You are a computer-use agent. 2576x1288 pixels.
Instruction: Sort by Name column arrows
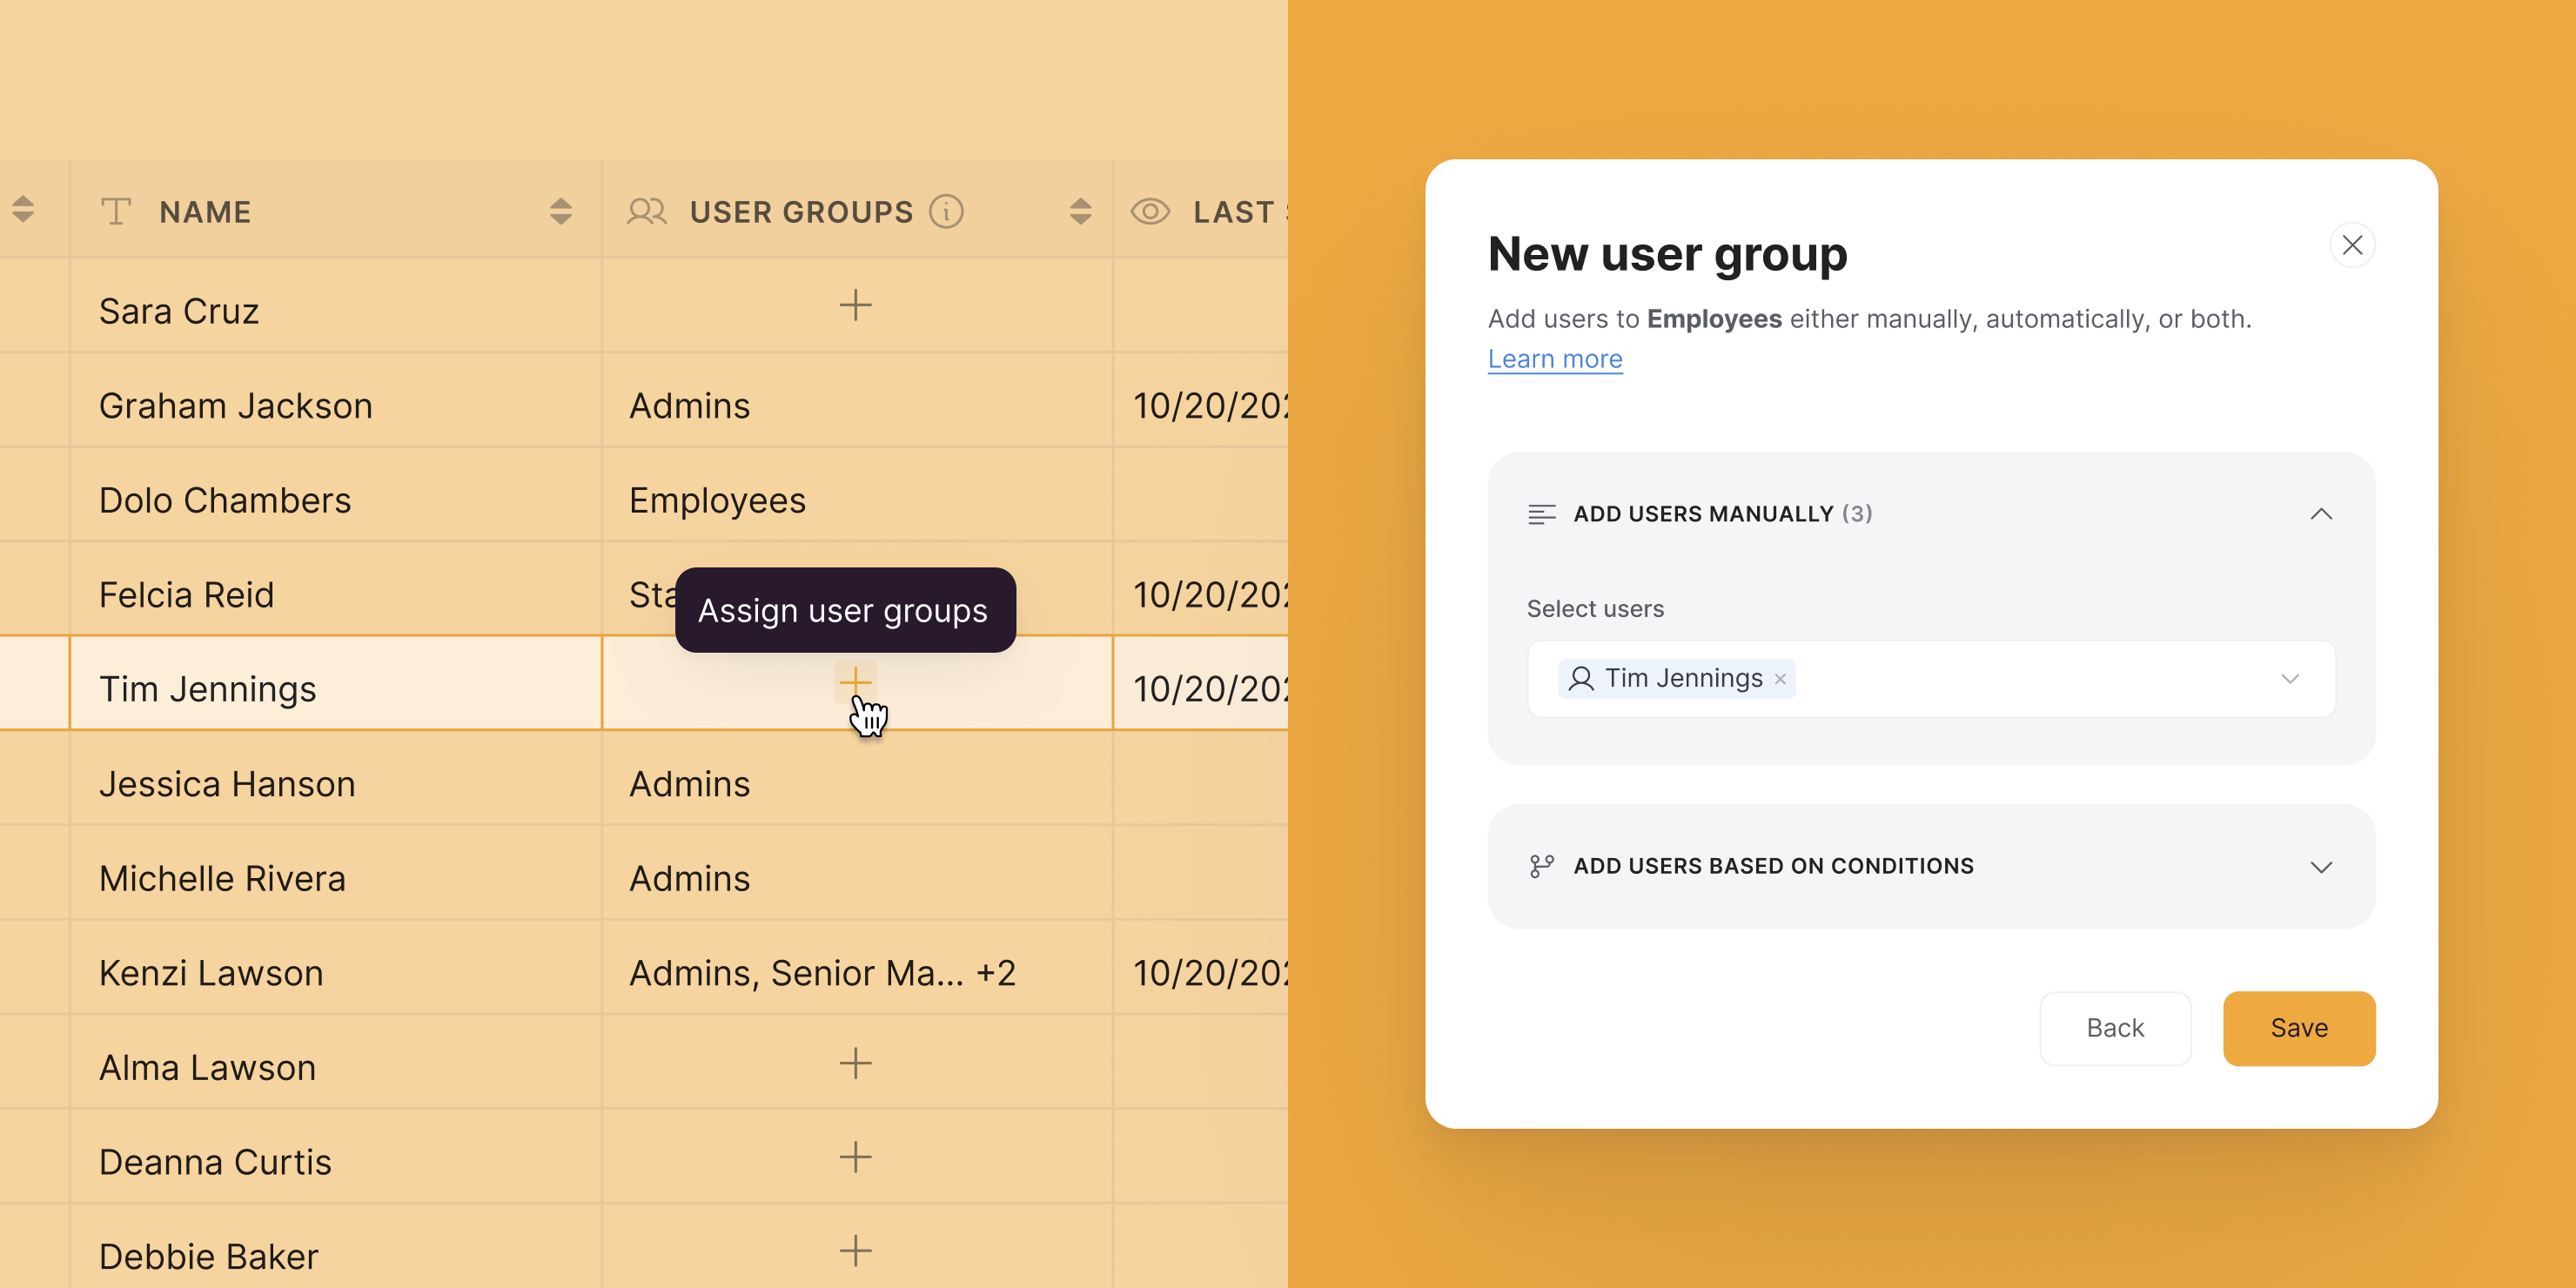pos(561,211)
